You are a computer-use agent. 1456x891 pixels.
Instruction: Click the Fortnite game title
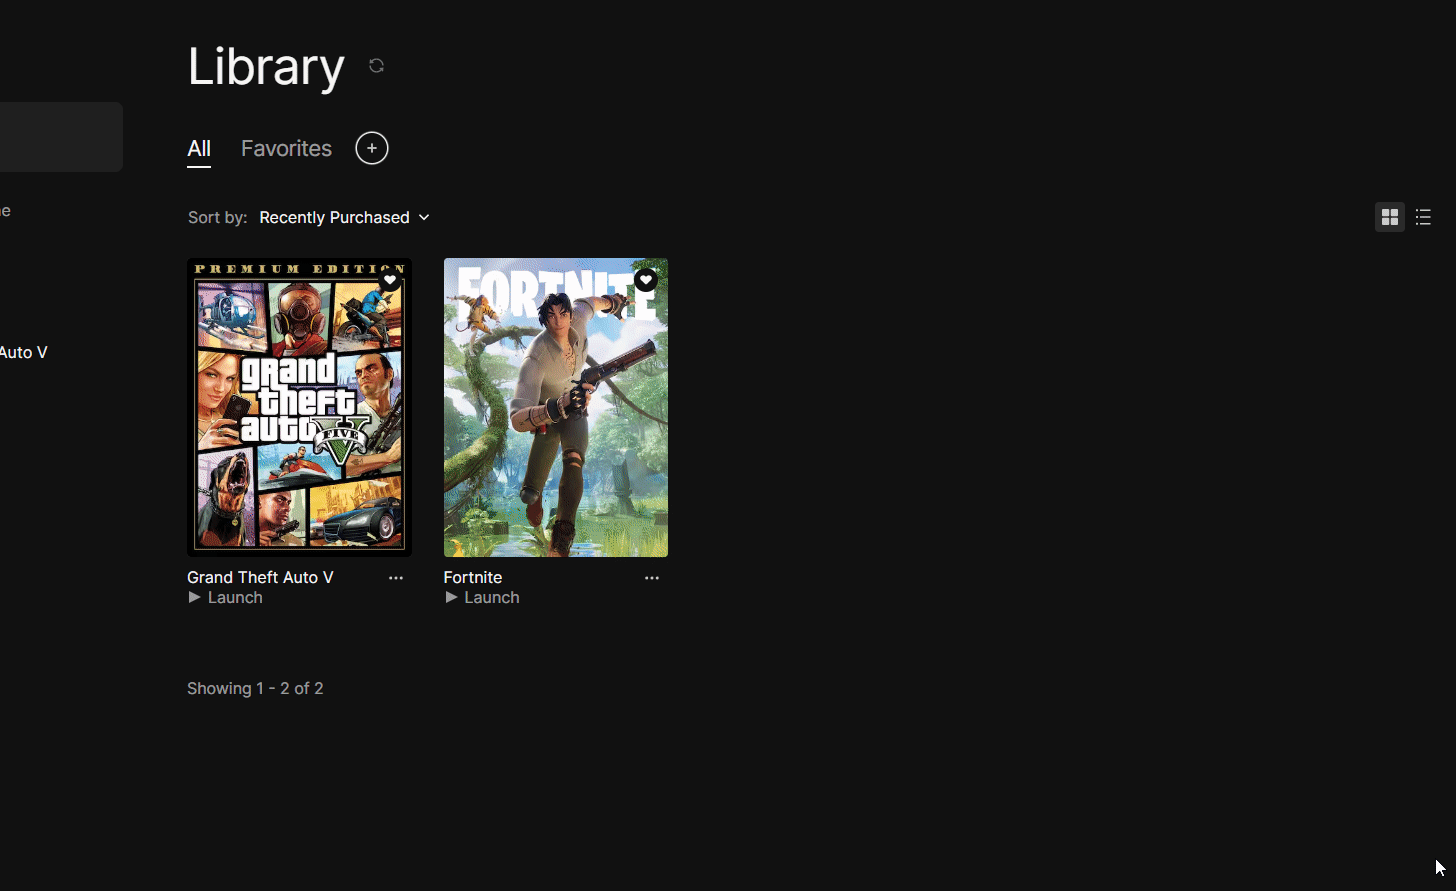coord(473,577)
